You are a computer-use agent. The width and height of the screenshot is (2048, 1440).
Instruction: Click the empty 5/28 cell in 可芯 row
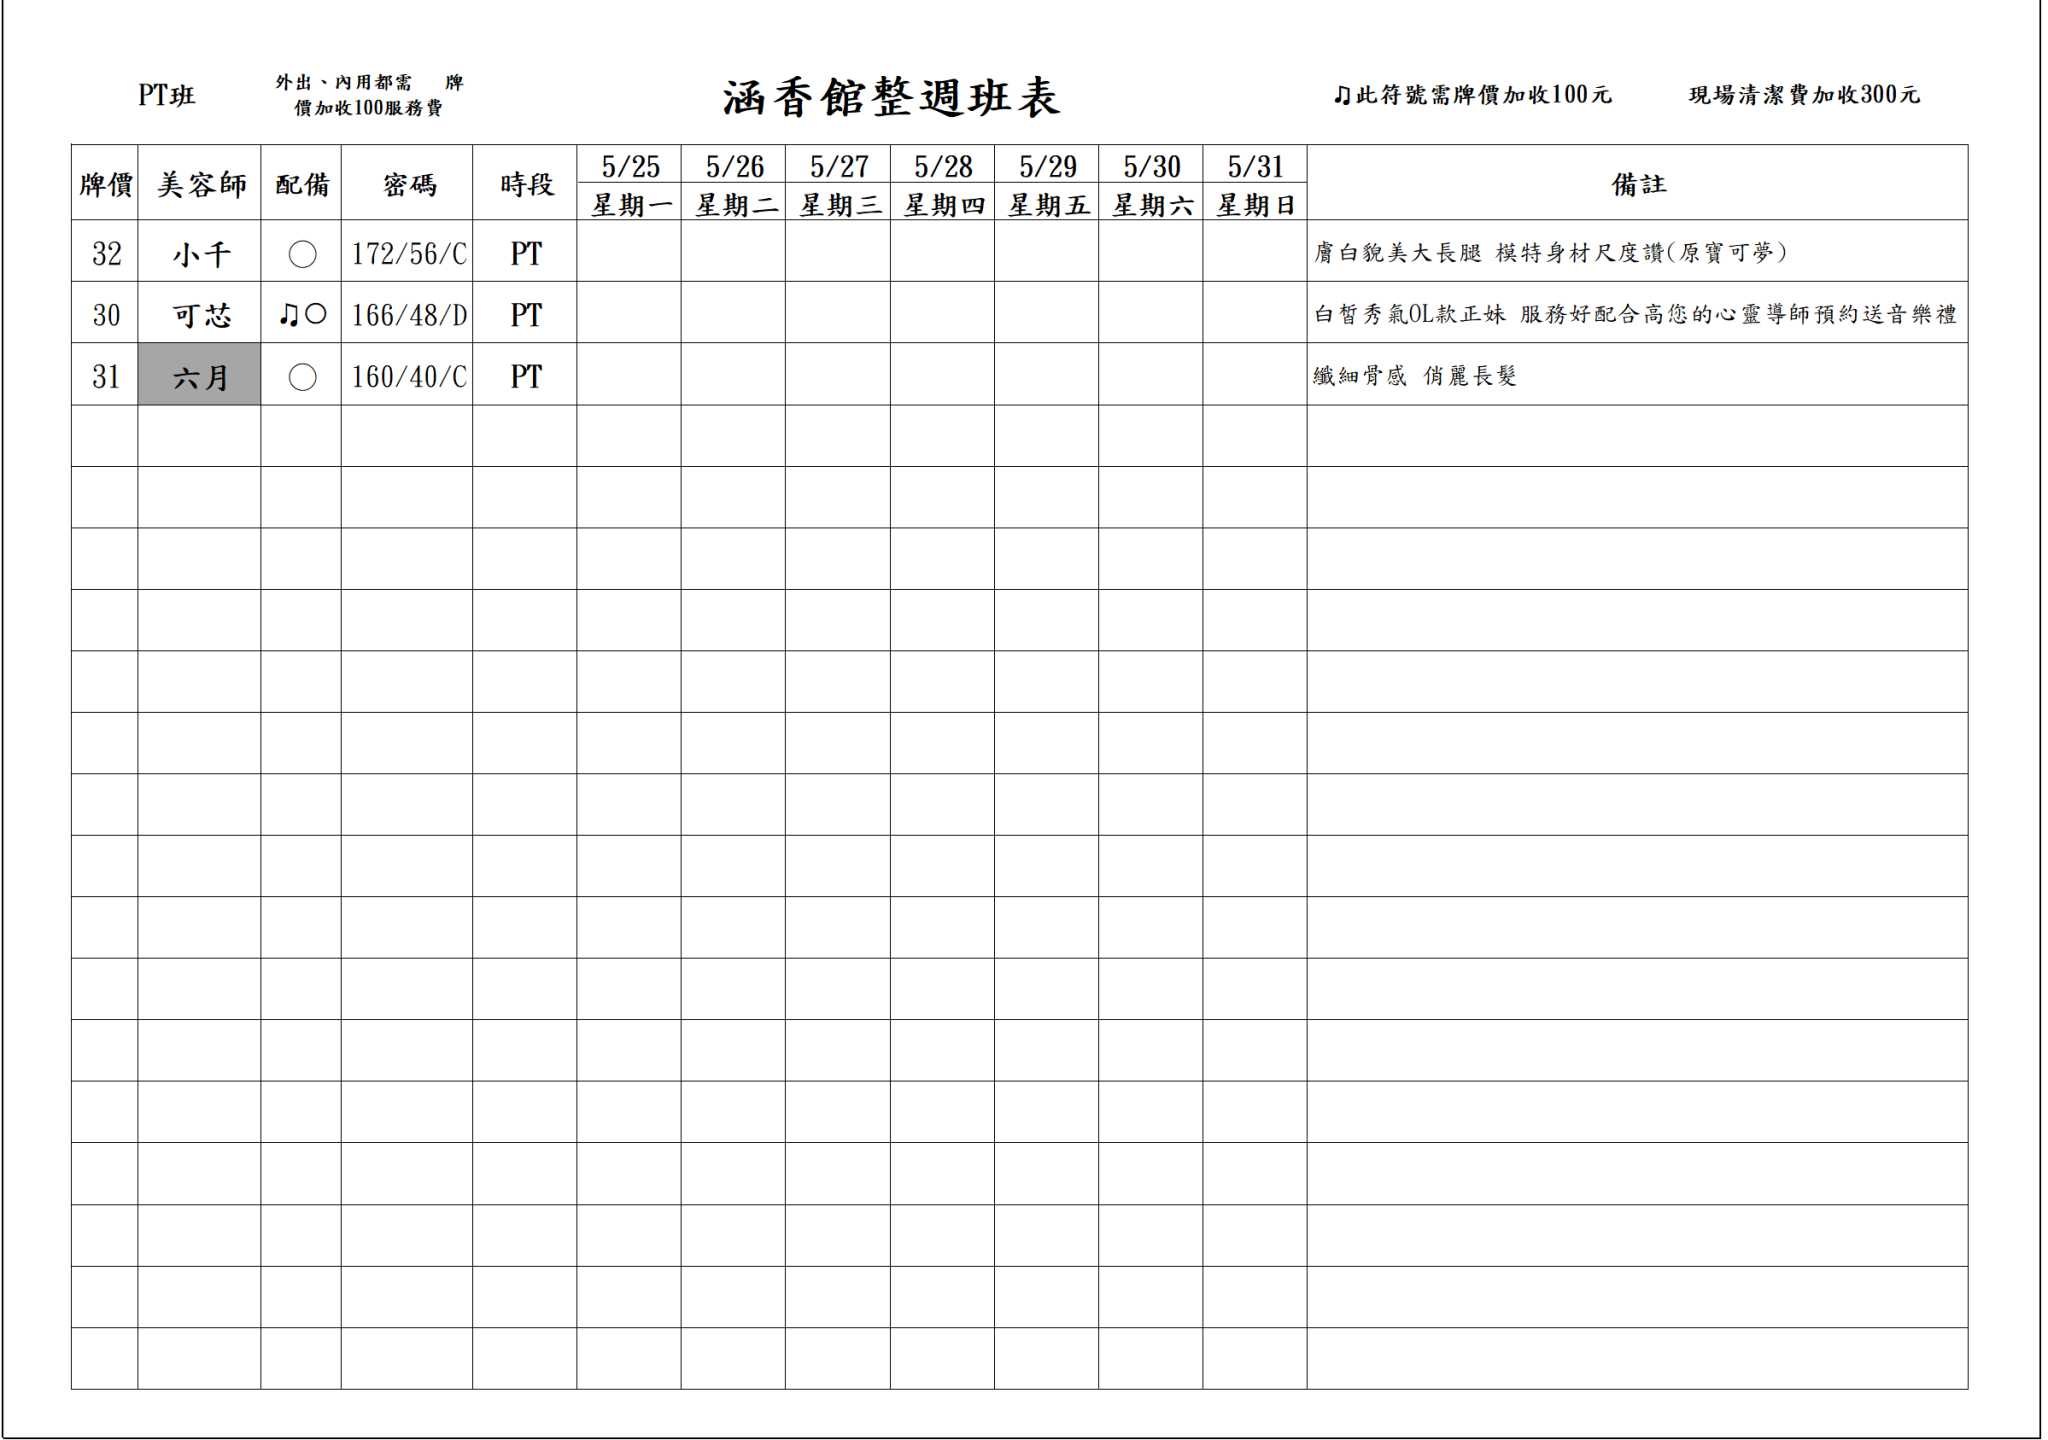[943, 313]
